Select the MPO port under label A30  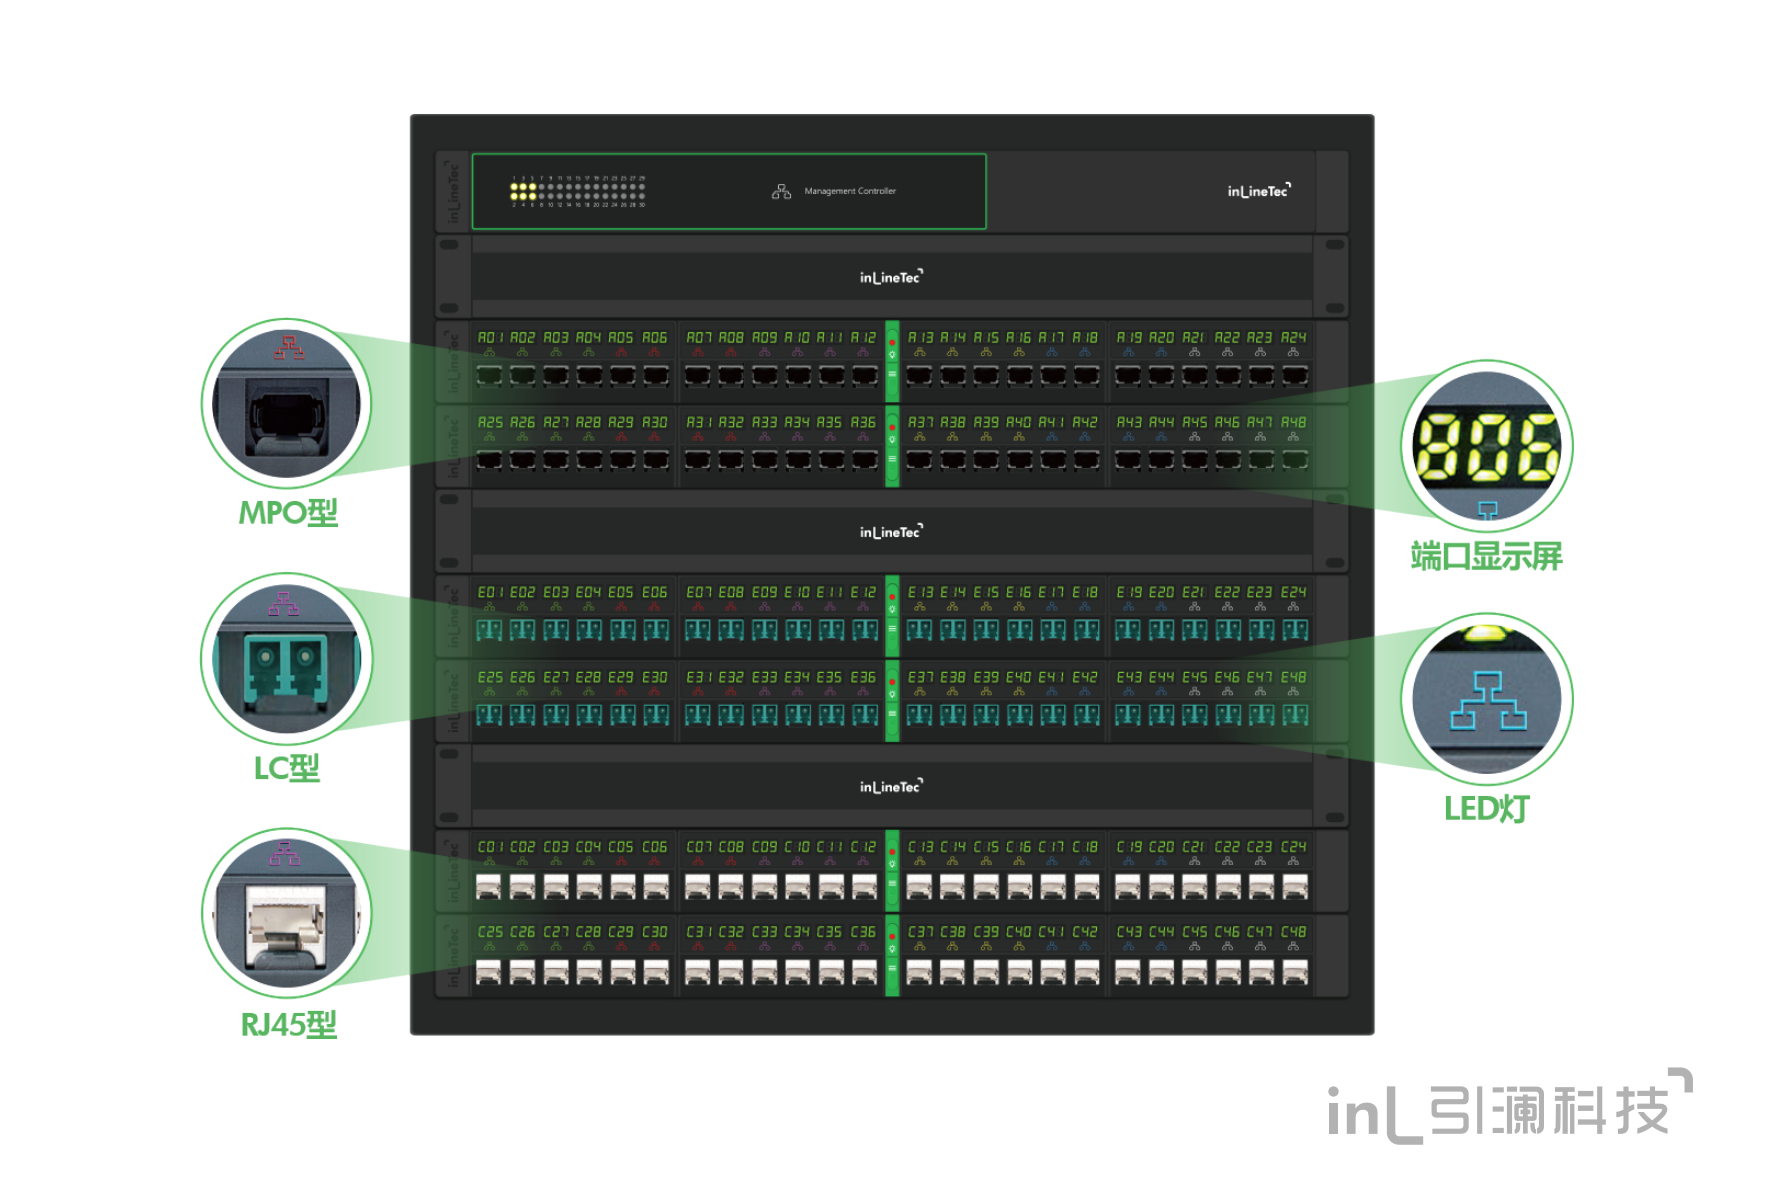656,460
